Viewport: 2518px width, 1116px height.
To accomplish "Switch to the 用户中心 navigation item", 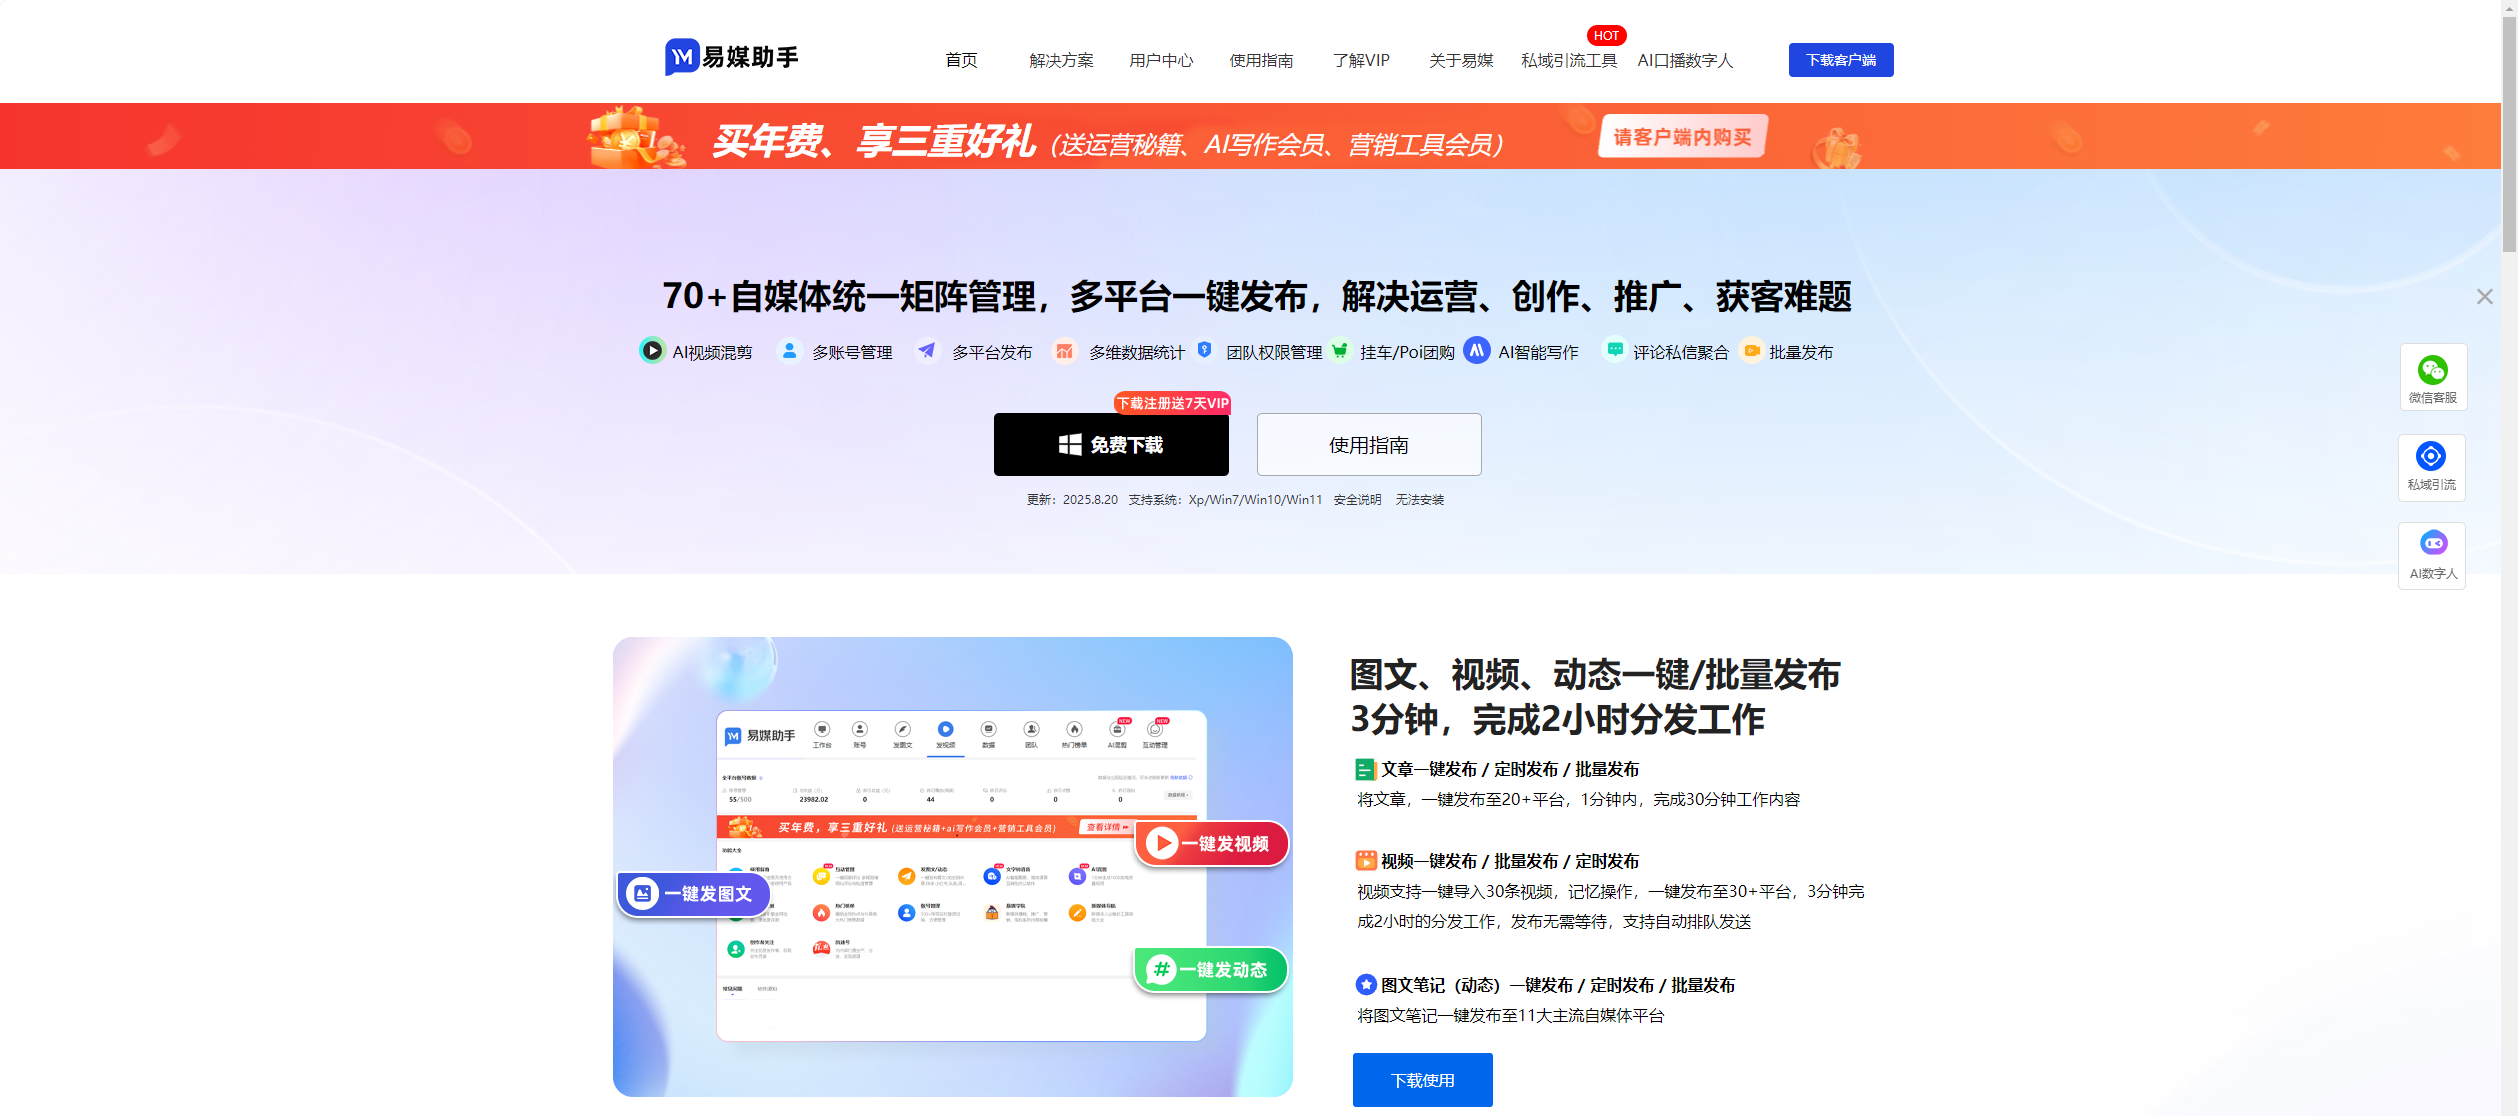I will coord(1161,60).
